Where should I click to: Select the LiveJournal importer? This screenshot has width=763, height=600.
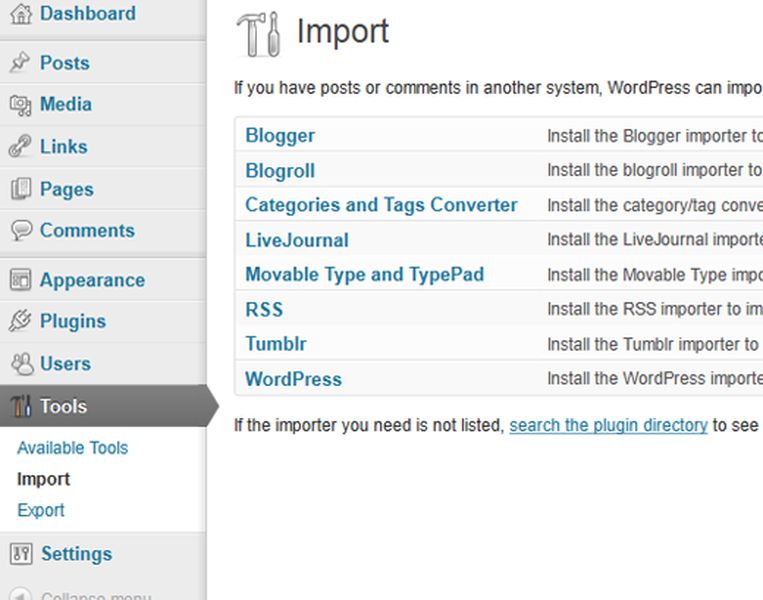tap(297, 240)
